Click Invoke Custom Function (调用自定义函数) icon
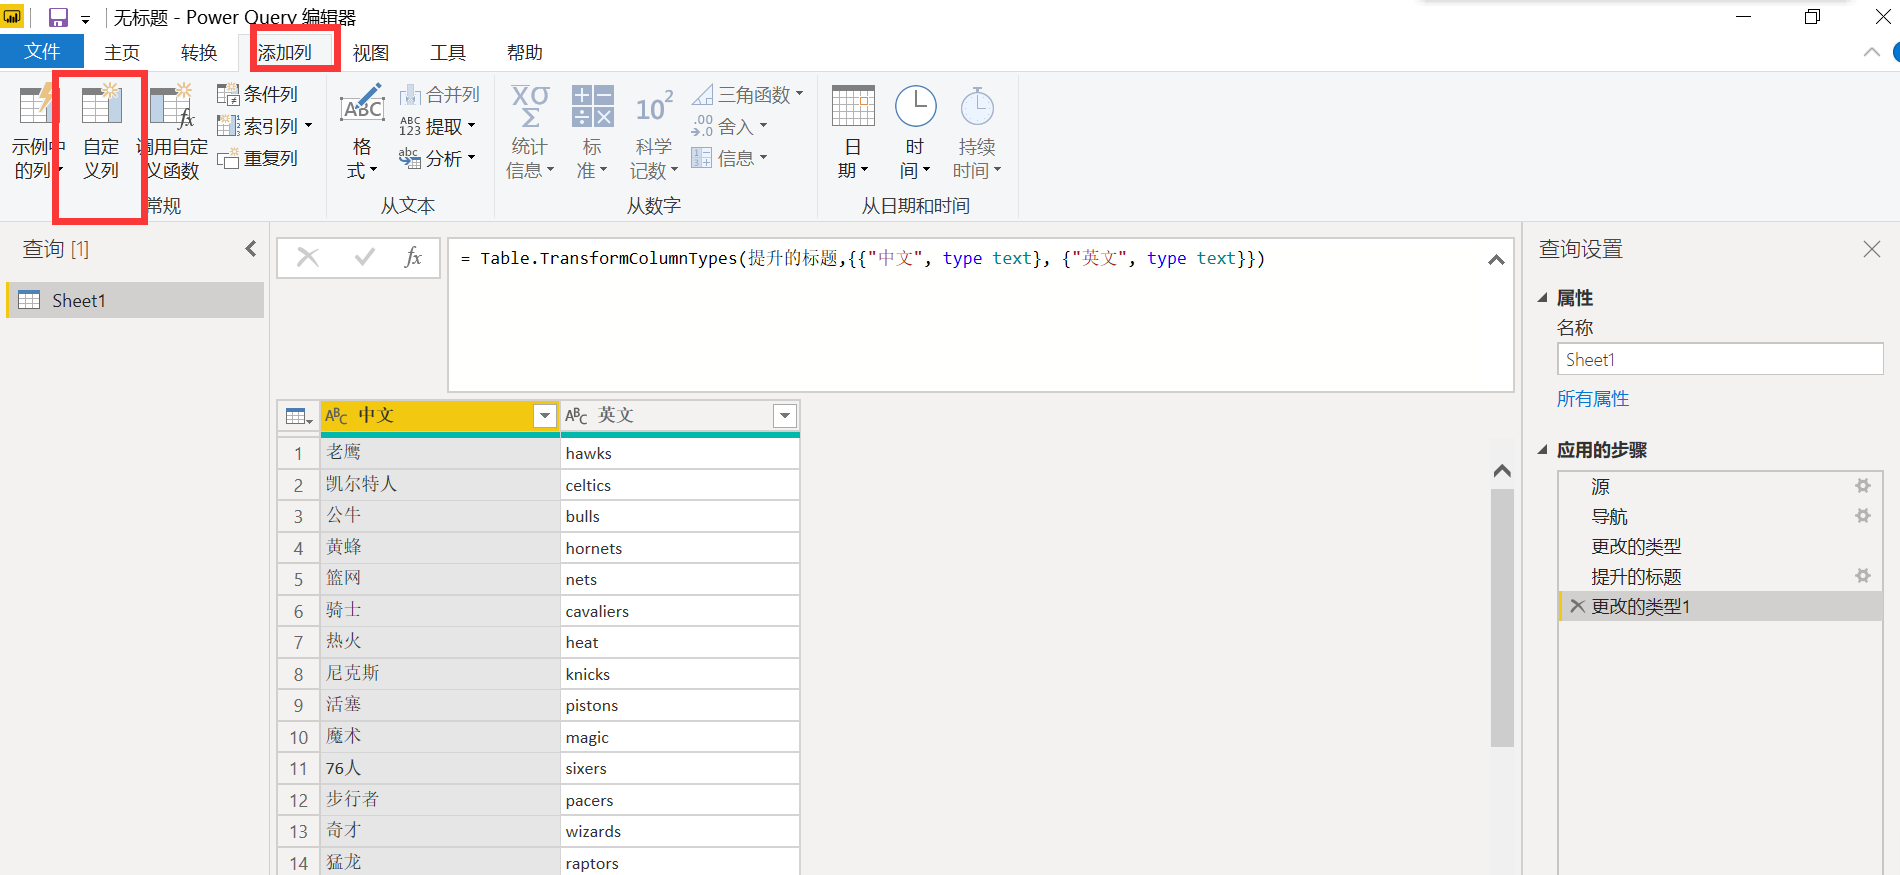Viewport: 1900px width, 875px height. pyautogui.click(x=171, y=106)
